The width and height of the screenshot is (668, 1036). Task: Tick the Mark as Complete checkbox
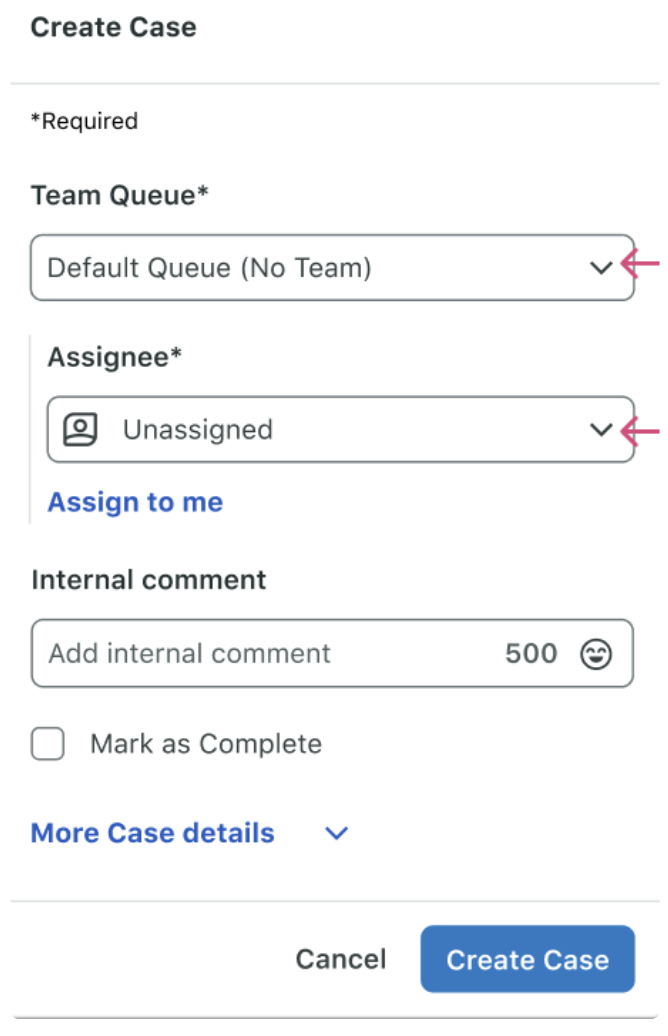[x=48, y=744]
